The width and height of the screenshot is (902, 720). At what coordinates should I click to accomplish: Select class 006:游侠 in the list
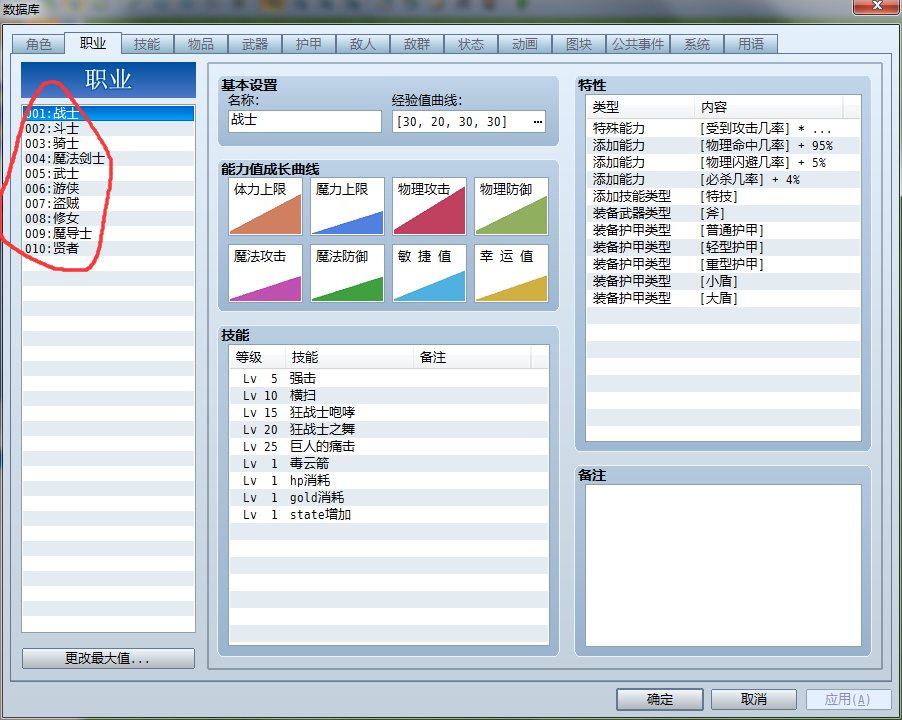(x=108, y=188)
